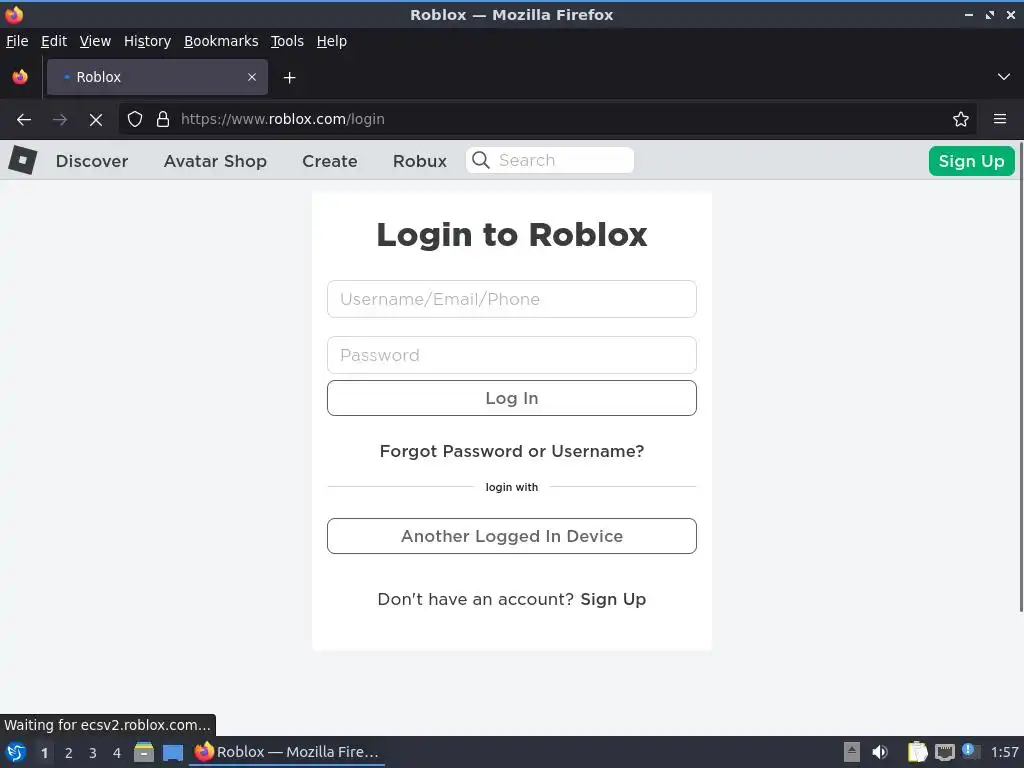The image size is (1024, 768).
Task: Click the page vertical scrollbar
Action: (x=1021, y=377)
